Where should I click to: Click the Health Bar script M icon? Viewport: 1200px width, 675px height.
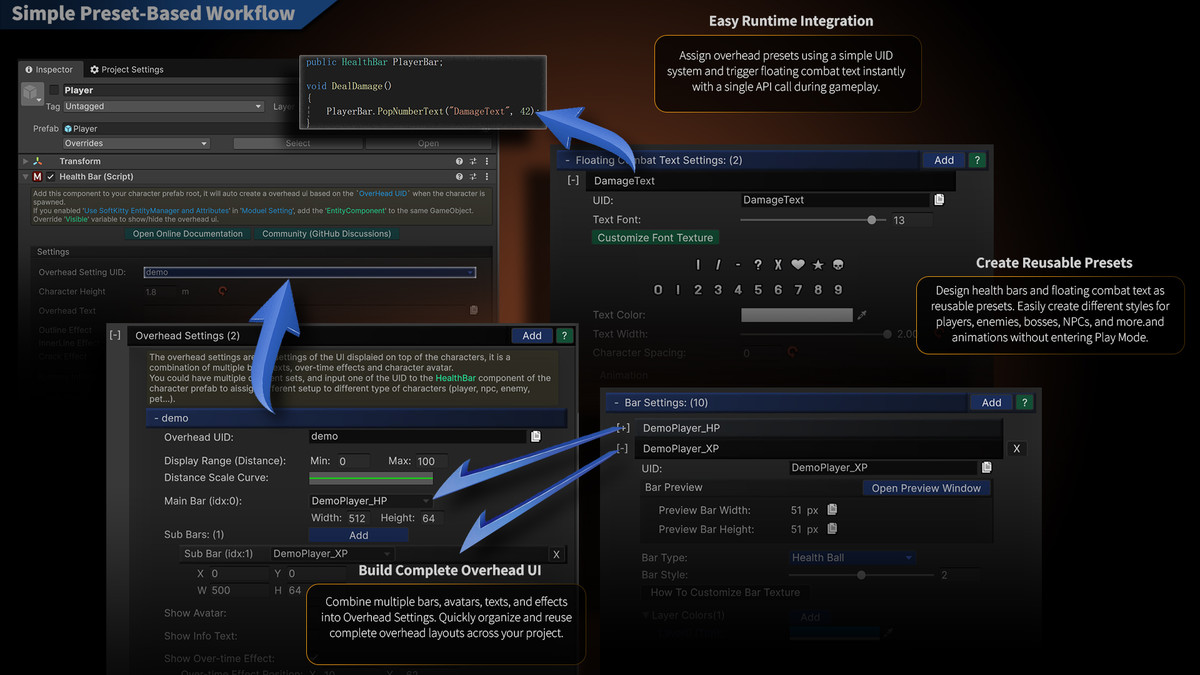[37, 177]
